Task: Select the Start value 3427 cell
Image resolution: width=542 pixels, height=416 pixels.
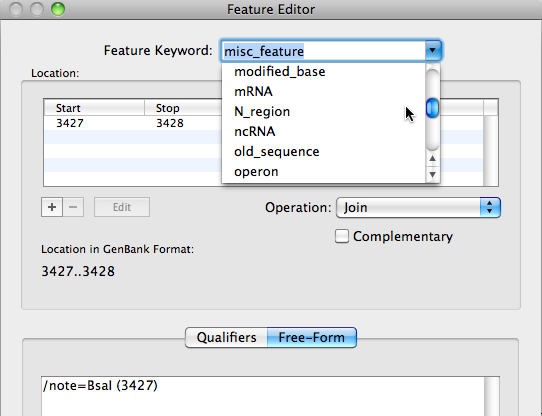Action: click(70, 123)
